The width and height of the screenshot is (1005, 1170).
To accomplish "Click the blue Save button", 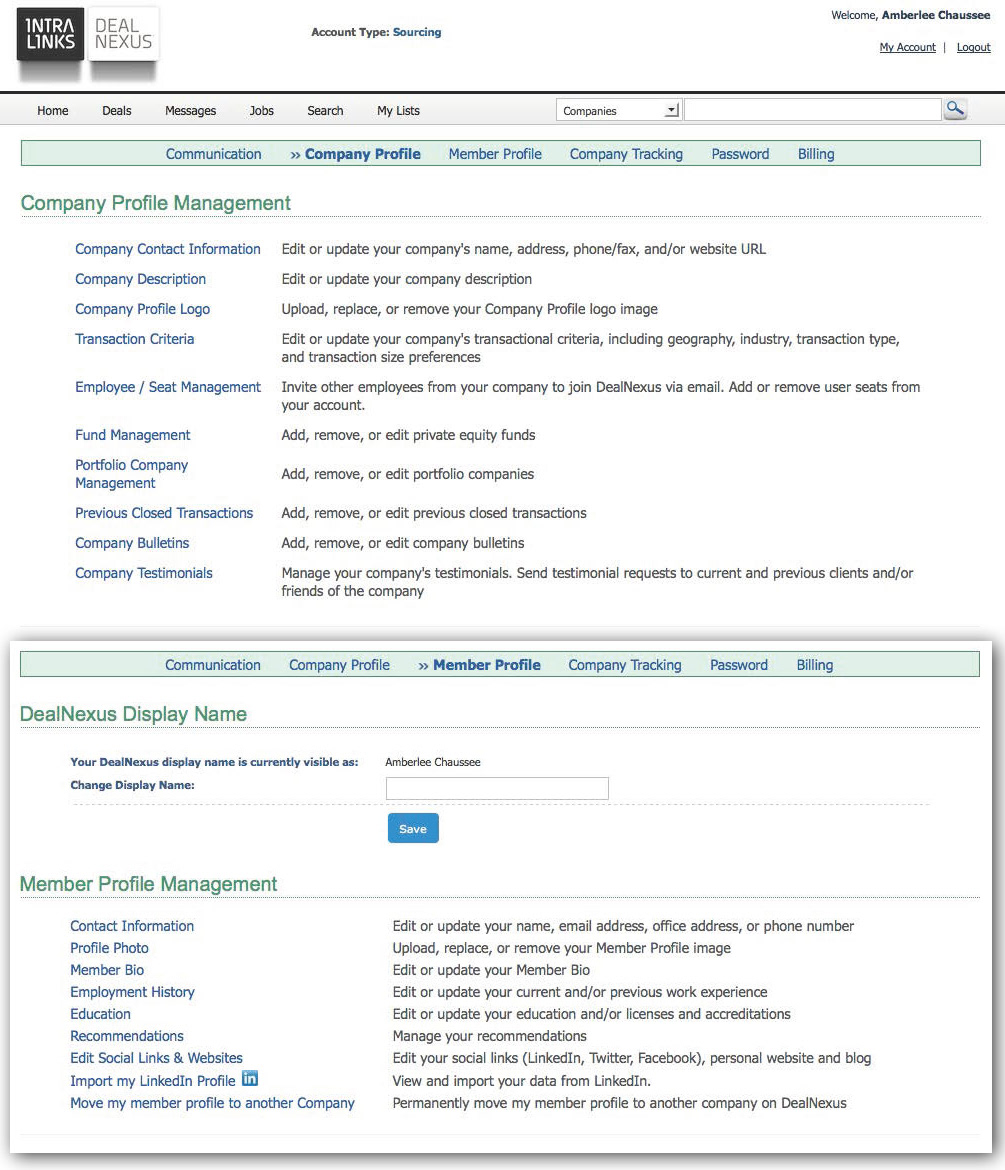I will (413, 828).
